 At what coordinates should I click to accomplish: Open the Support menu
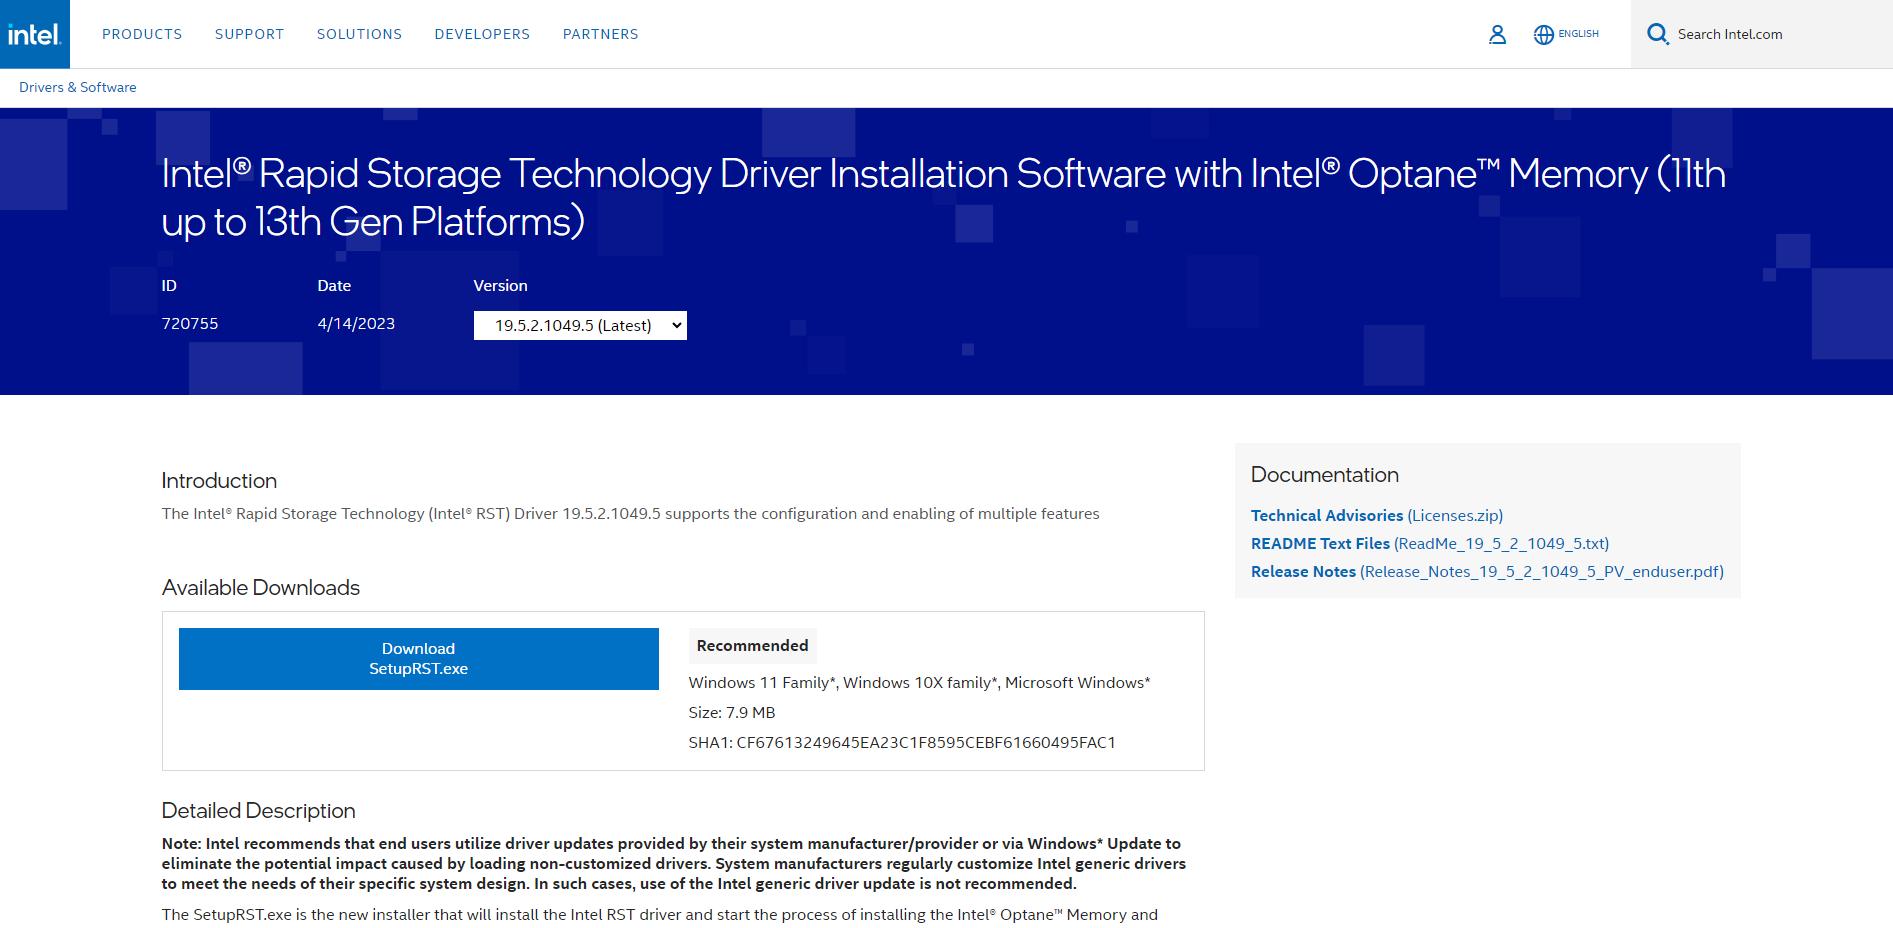(249, 34)
